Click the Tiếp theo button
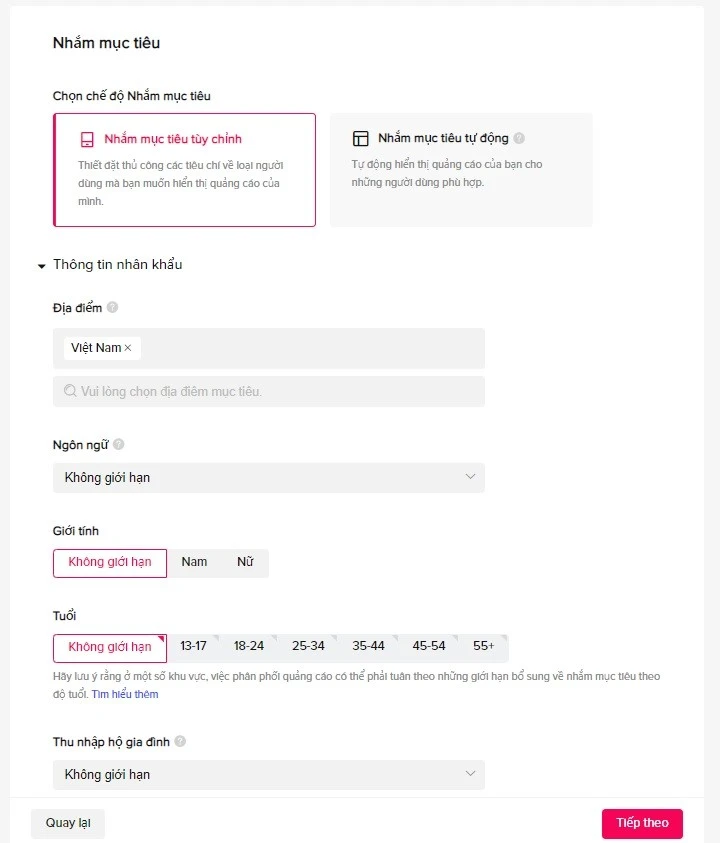Viewport: 720px width, 843px height. tap(642, 823)
